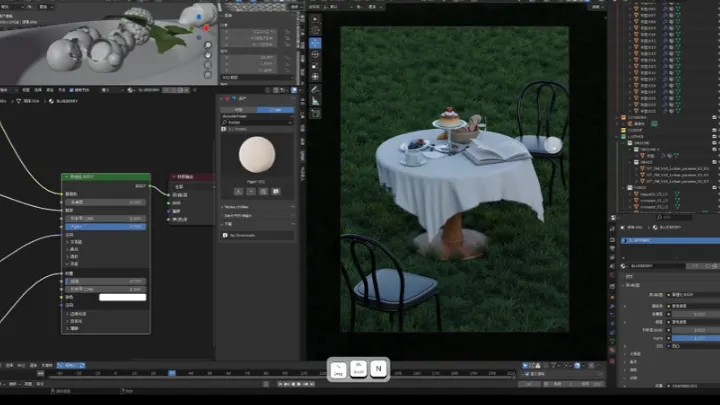
Task: Open the World properties tab
Action: click(613, 276)
